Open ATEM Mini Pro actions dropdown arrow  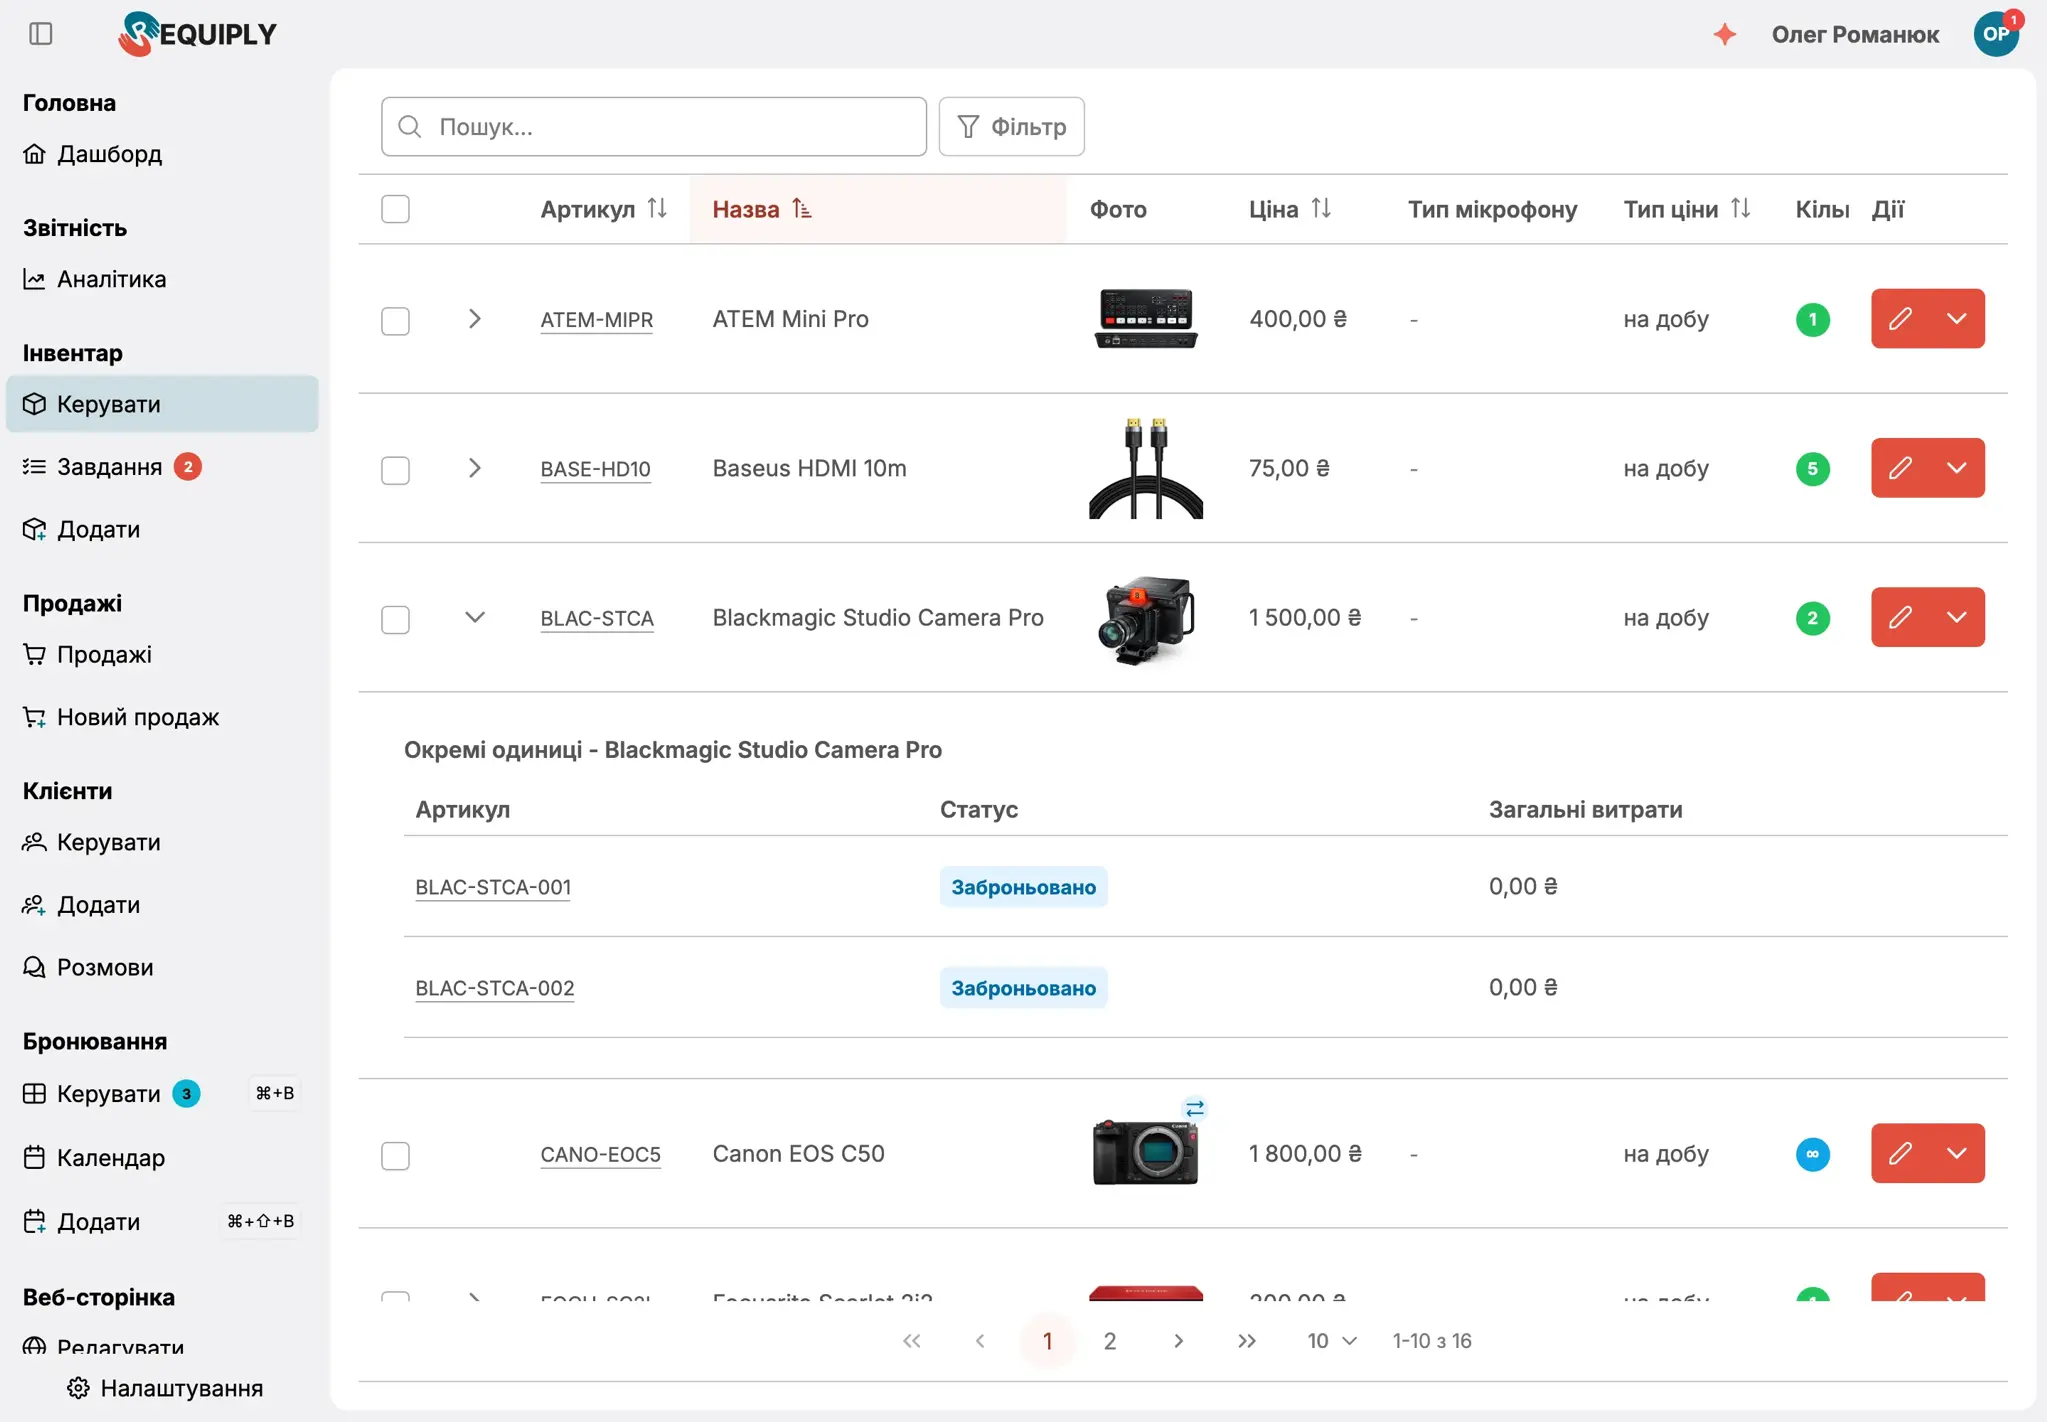tap(1957, 319)
